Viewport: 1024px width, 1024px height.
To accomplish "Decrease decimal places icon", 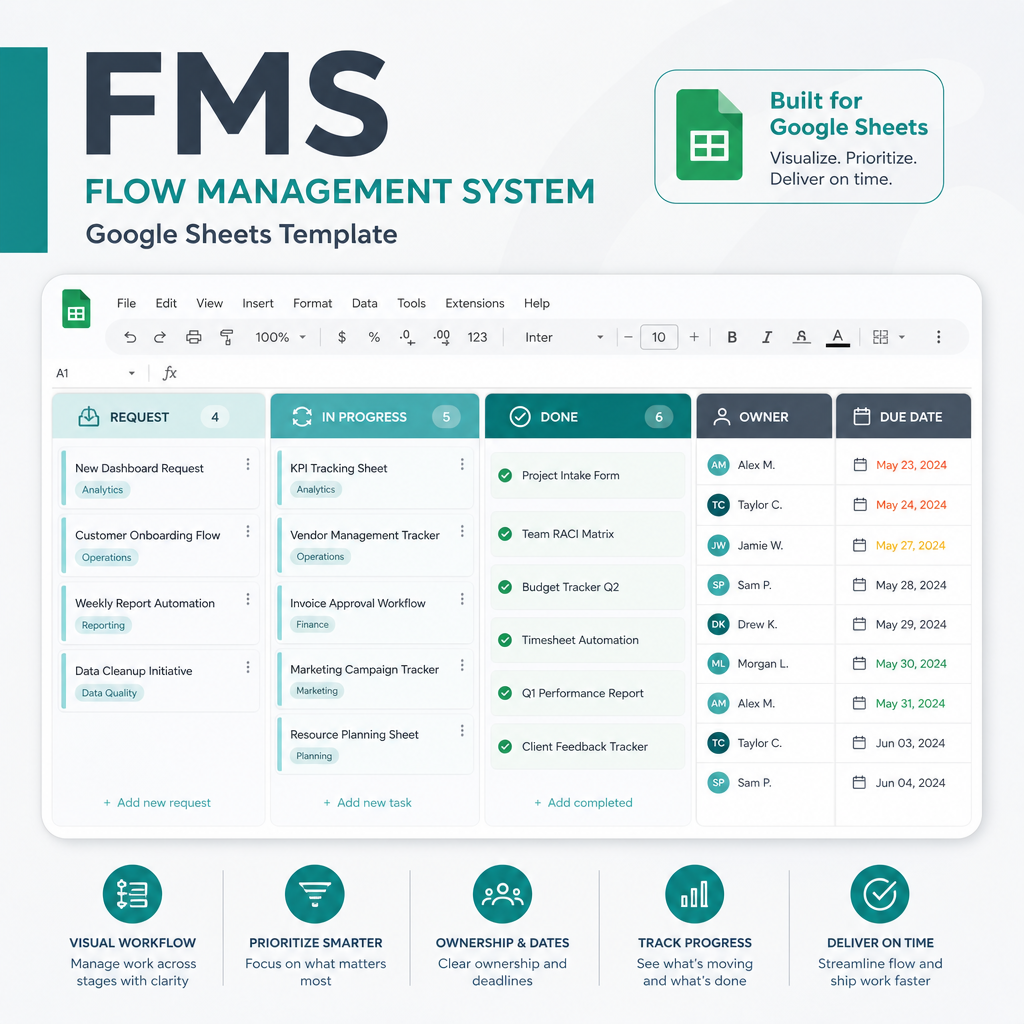I will click(407, 337).
